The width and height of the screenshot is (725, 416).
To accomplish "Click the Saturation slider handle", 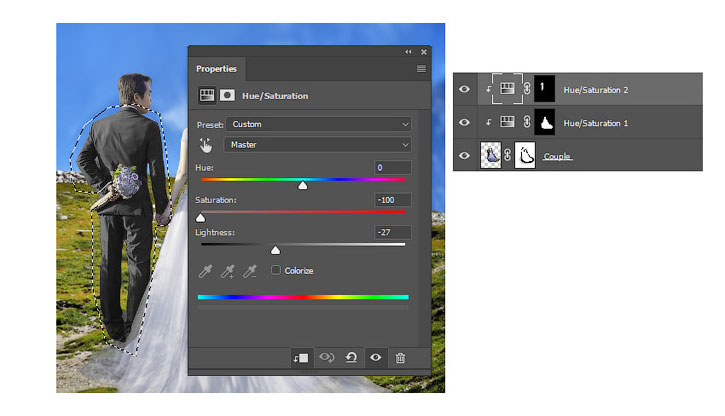I will (x=200, y=218).
